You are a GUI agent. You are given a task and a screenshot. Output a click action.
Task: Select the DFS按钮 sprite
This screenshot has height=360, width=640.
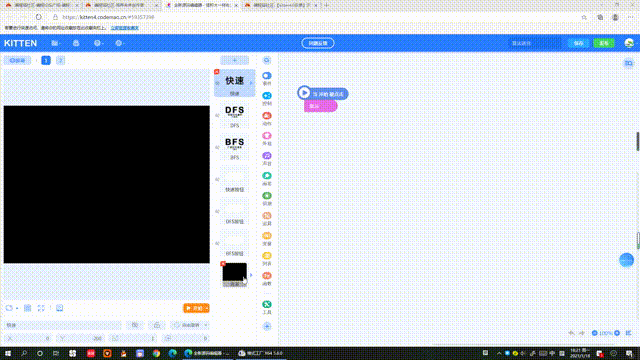[235, 211]
